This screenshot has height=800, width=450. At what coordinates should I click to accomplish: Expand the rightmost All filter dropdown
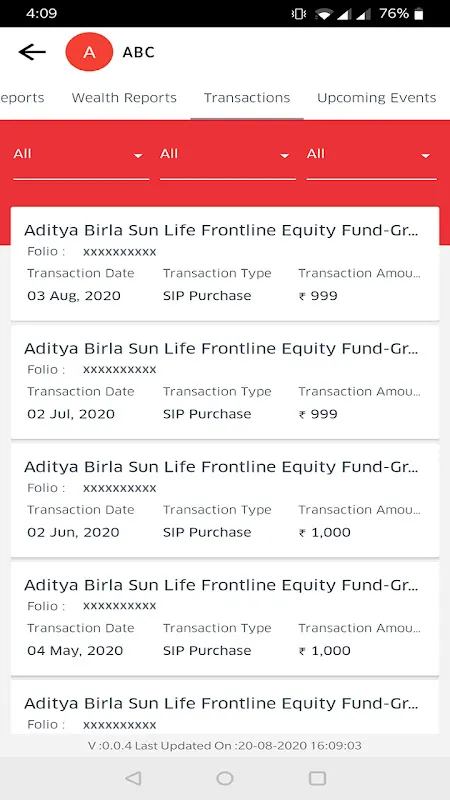(x=371, y=160)
